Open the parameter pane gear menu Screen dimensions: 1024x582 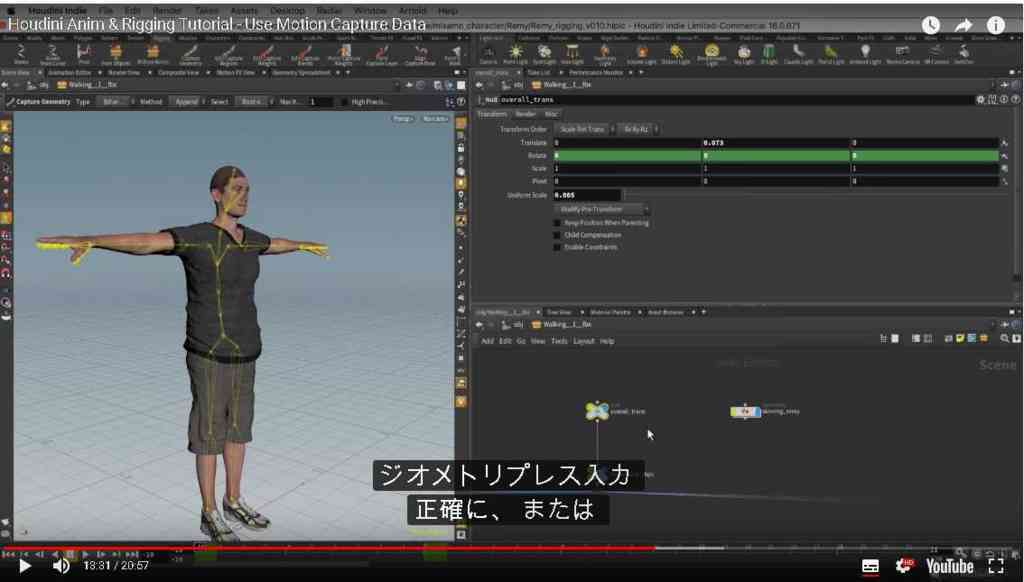[980, 99]
